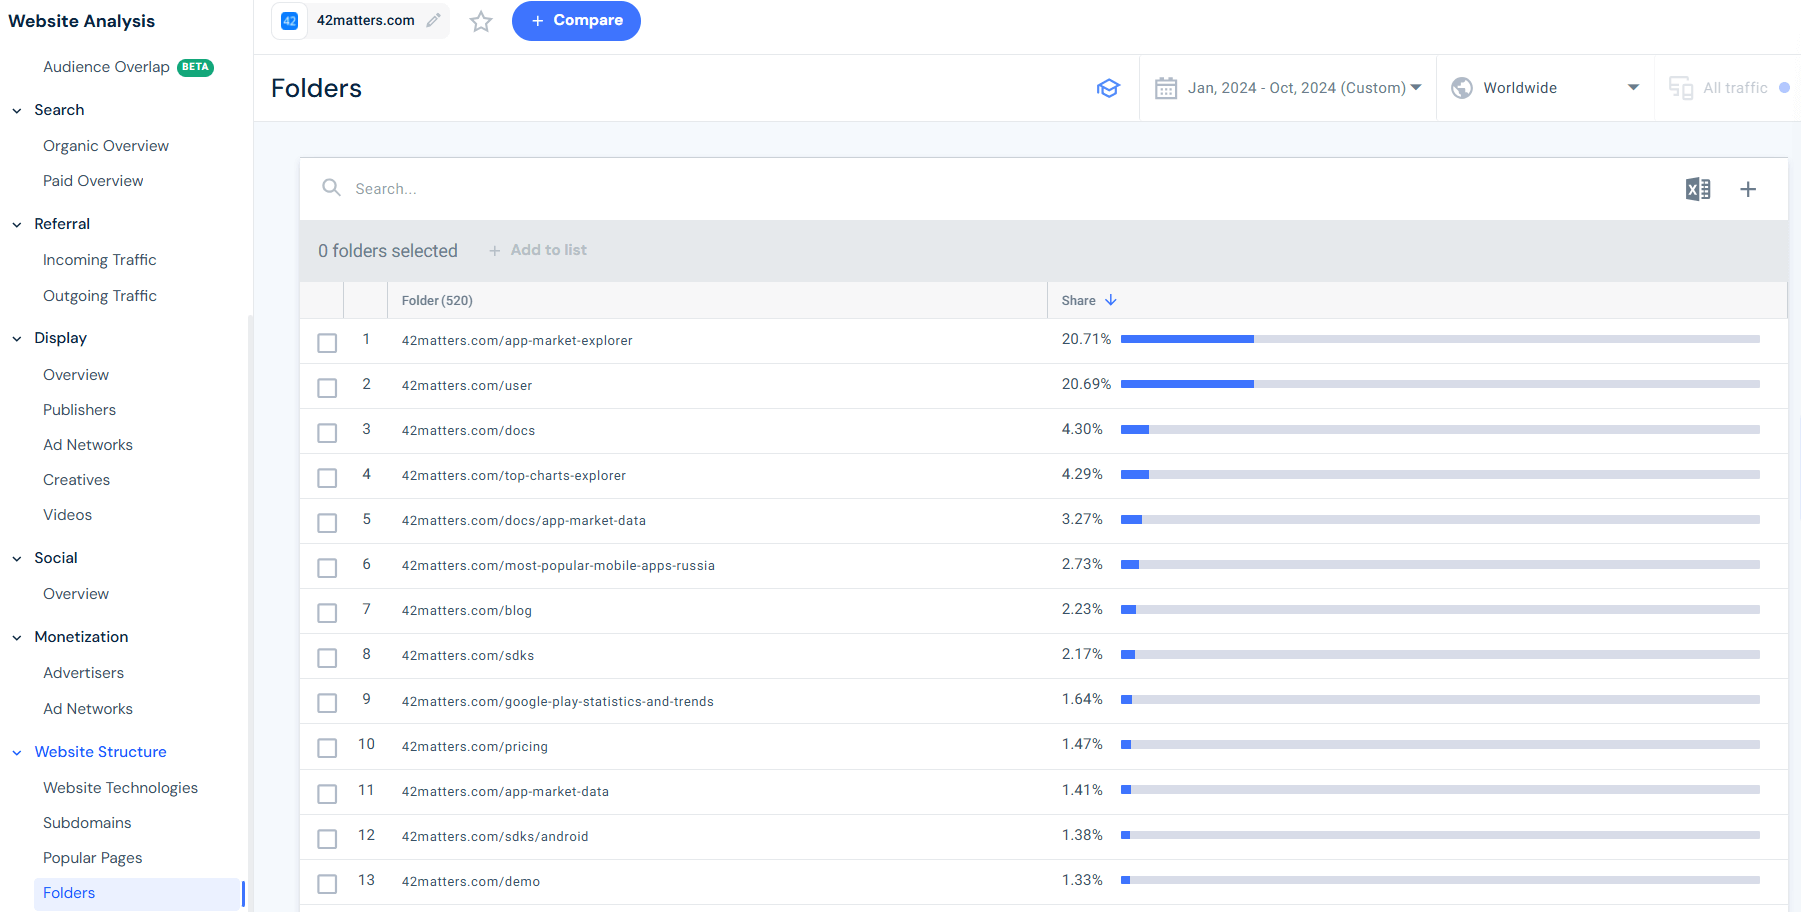The image size is (1801, 912).
Task: Select the 42matters.com/sdks checkbox
Action: 327,658
